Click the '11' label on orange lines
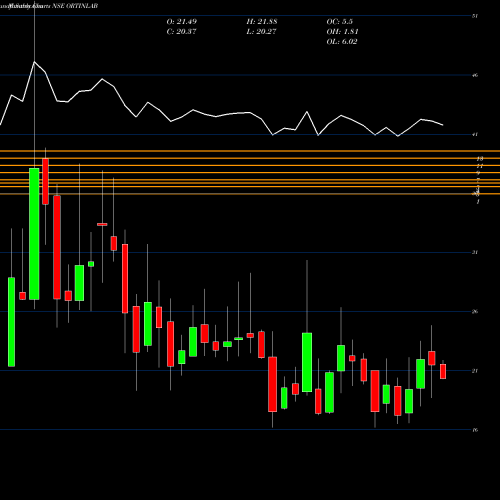Screen dimensions: 500x500 point(480,166)
